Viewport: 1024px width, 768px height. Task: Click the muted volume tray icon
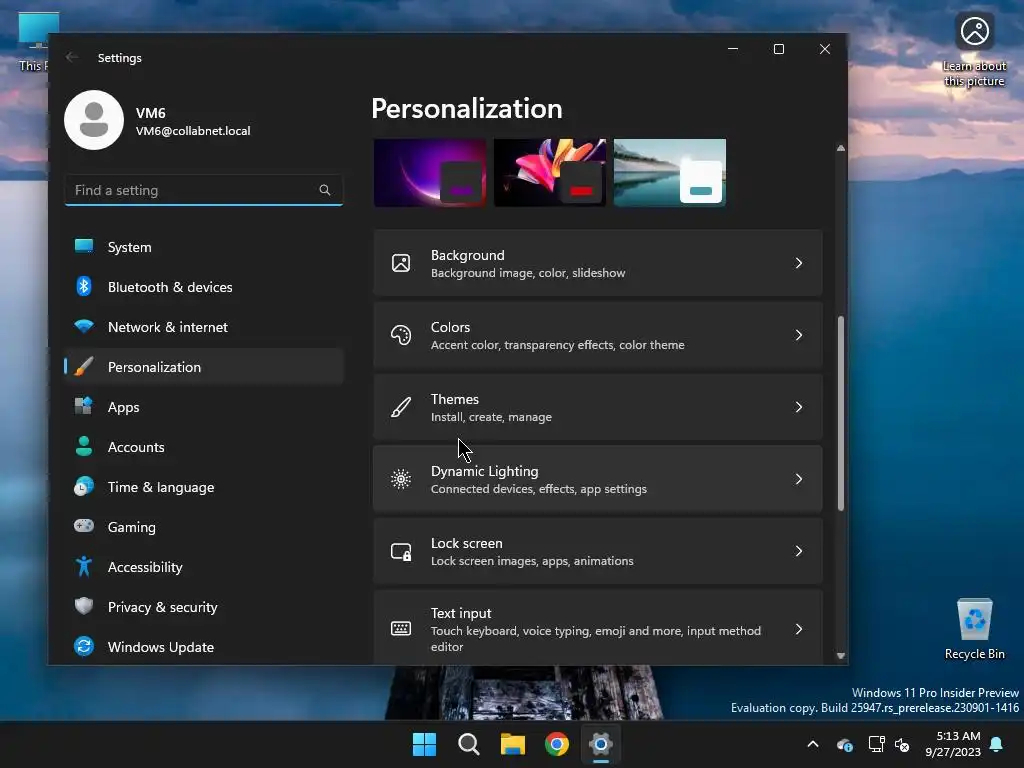(x=902, y=744)
